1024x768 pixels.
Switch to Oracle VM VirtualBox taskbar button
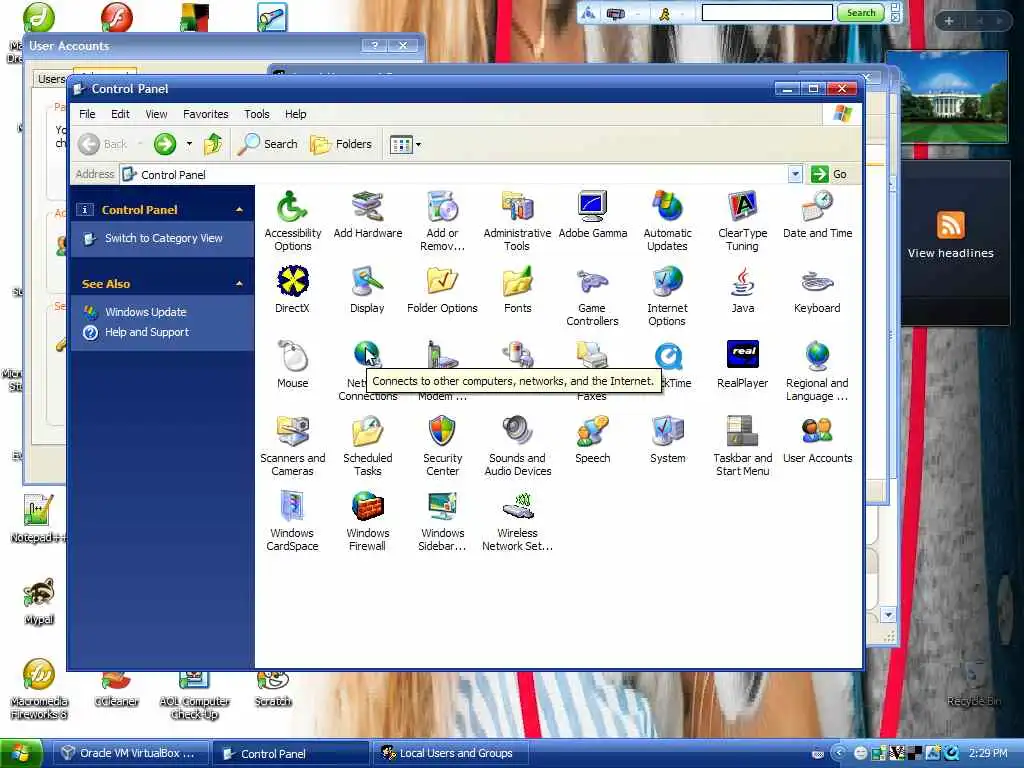[131, 753]
